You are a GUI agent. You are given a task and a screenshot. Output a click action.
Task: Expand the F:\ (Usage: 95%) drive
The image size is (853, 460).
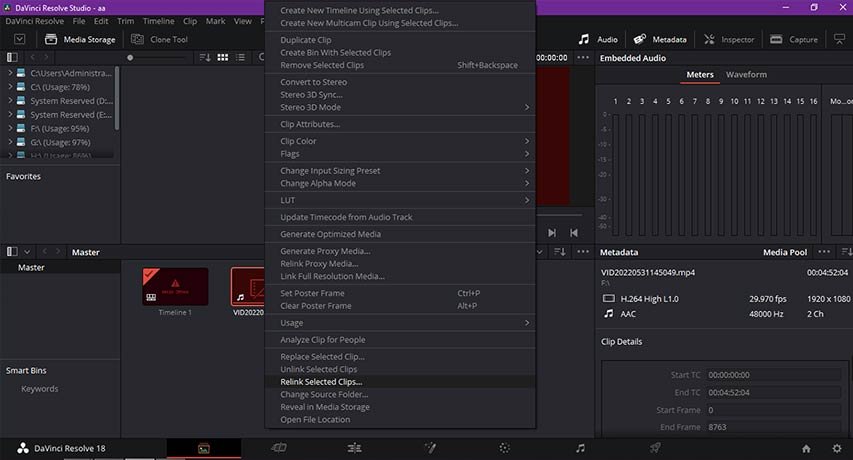pyautogui.click(x=10, y=128)
